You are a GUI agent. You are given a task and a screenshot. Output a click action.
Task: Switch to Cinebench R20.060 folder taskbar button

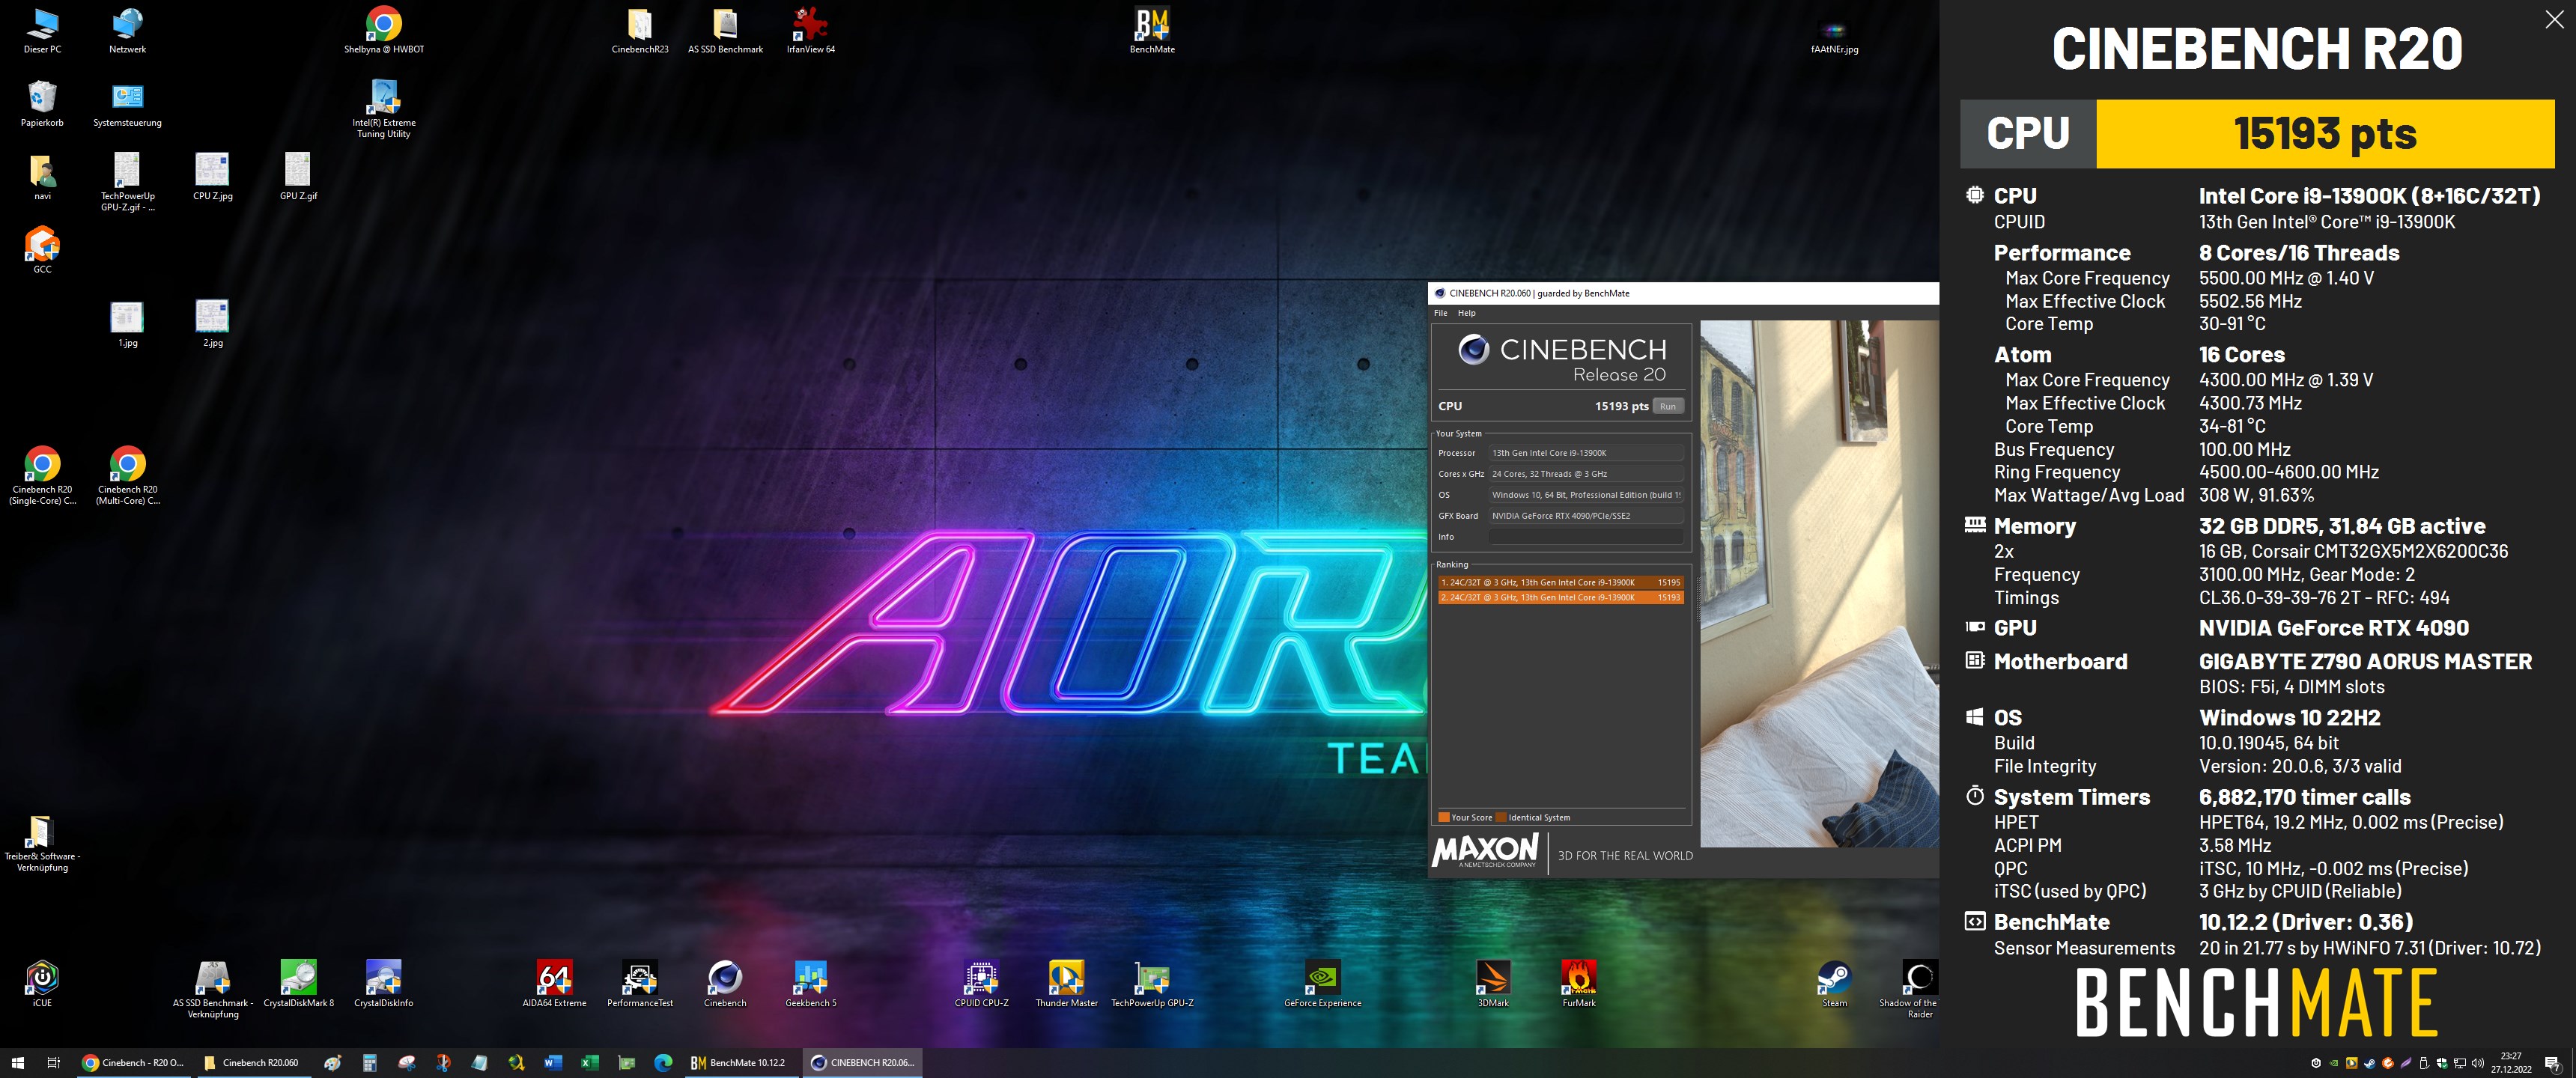[252, 1062]
